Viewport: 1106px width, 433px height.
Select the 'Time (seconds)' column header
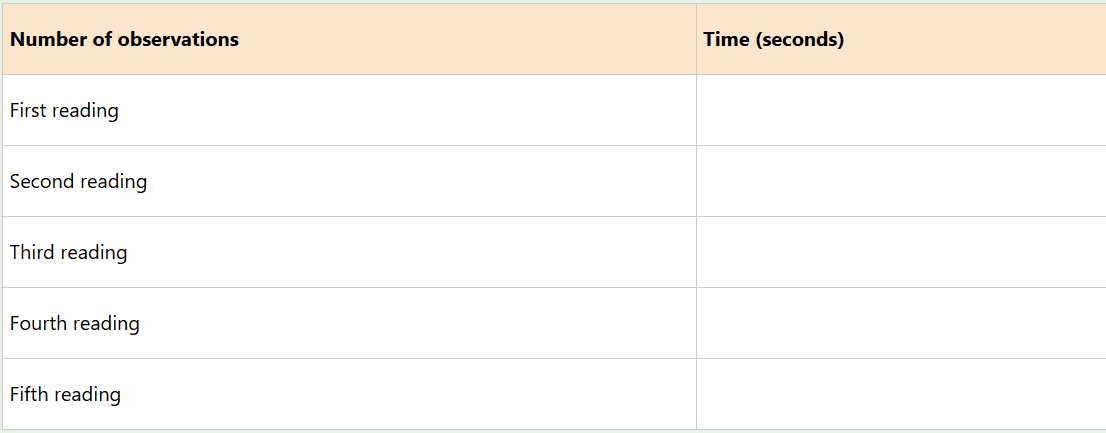tap(773, 40)
